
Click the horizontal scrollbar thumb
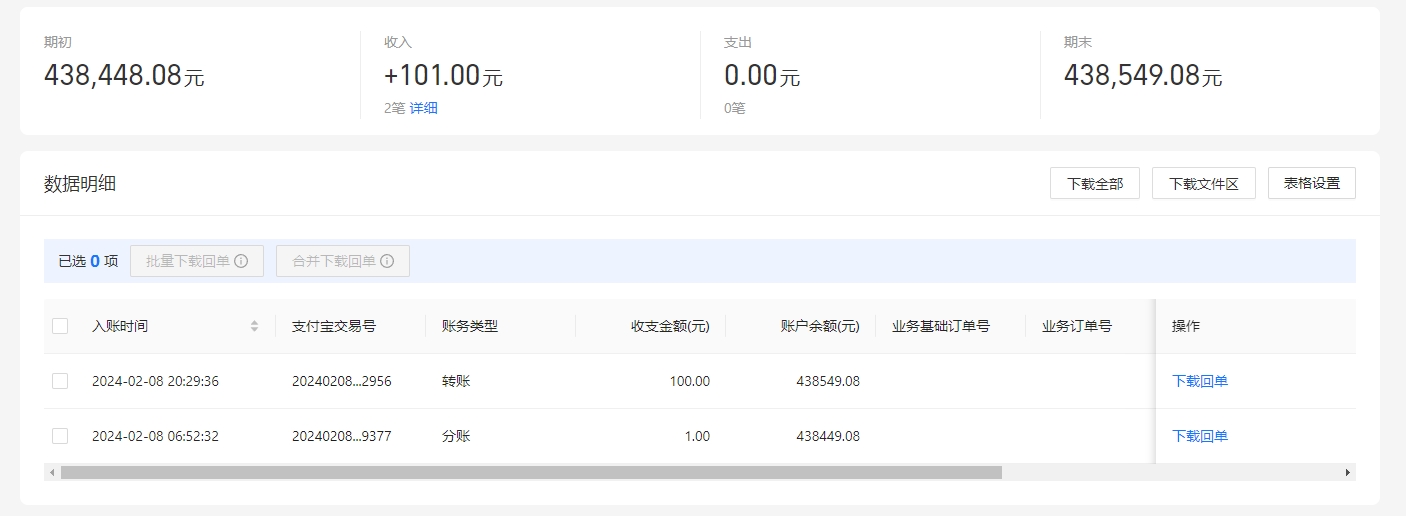point(531,472)
